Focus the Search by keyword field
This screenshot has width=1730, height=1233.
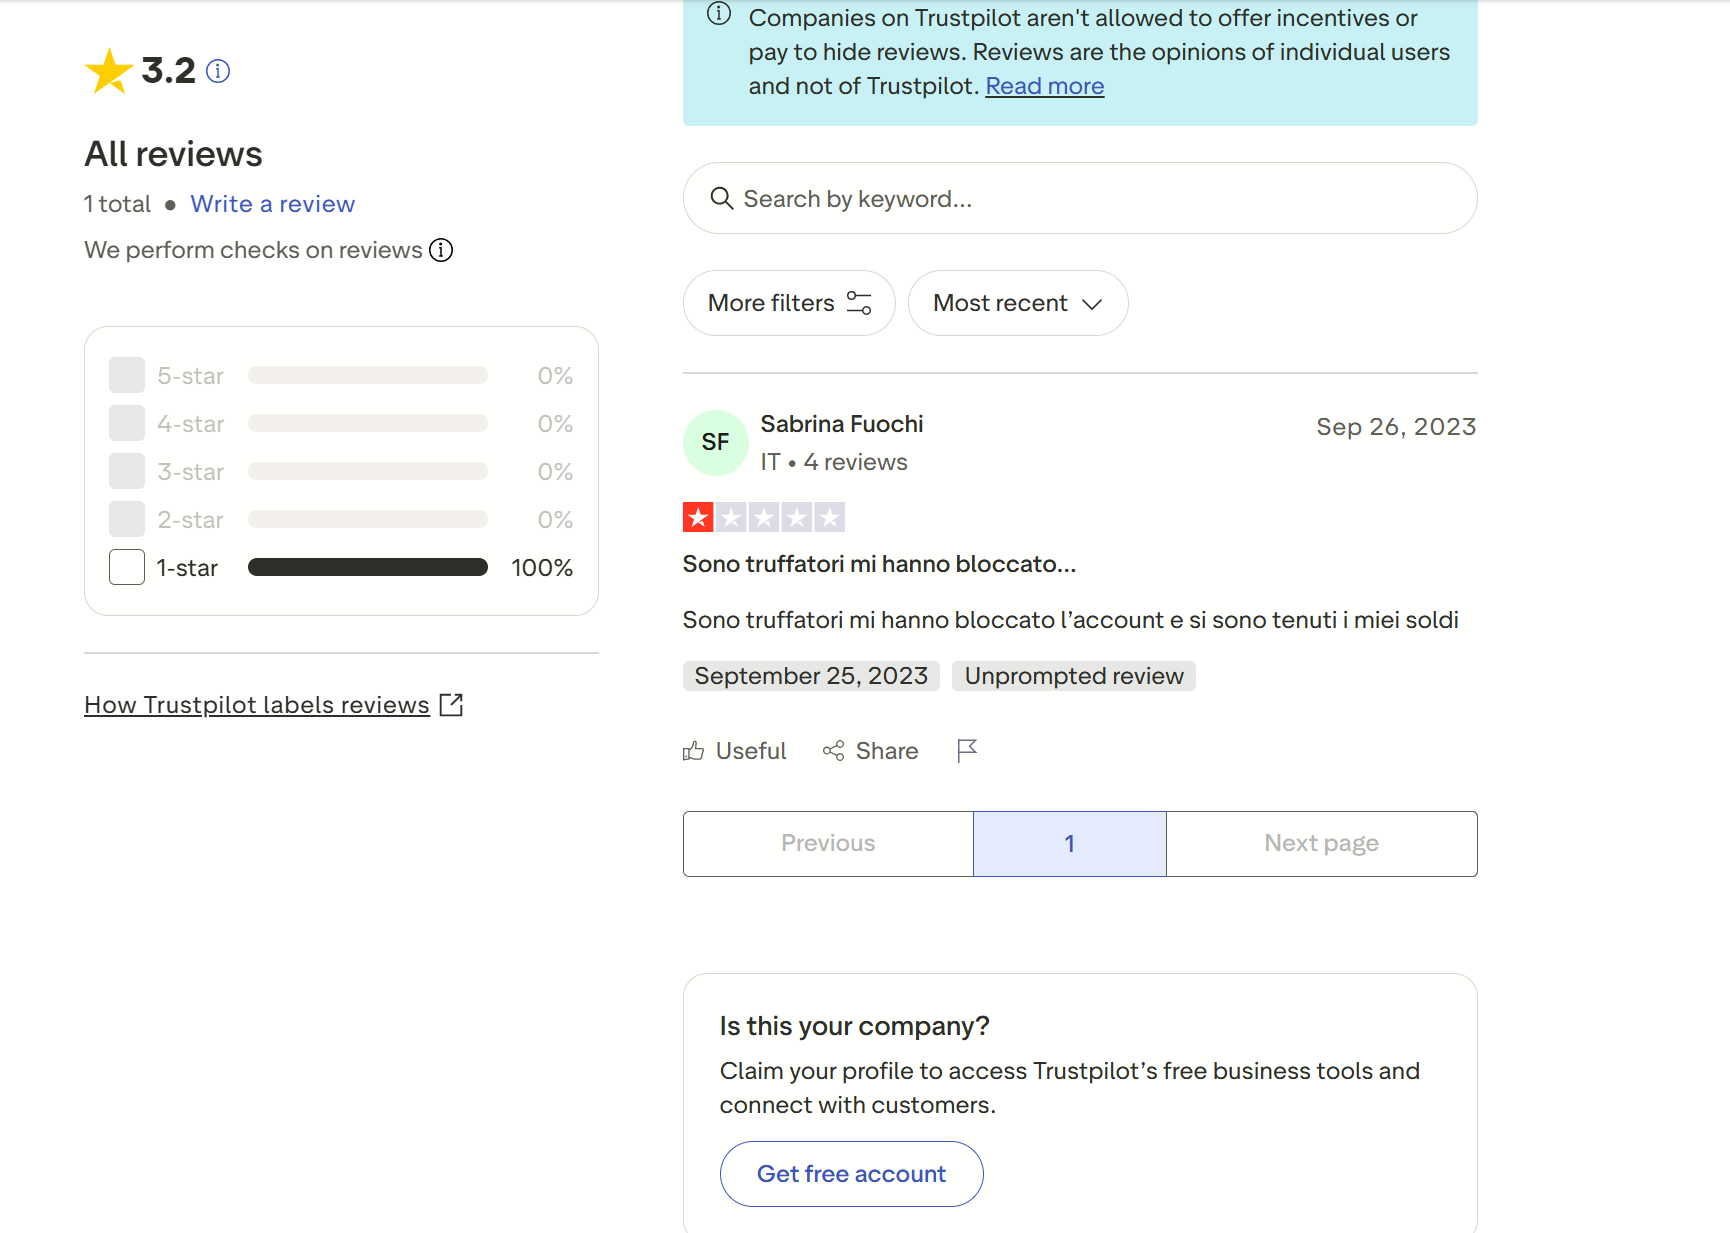[x=1080, y=198]
